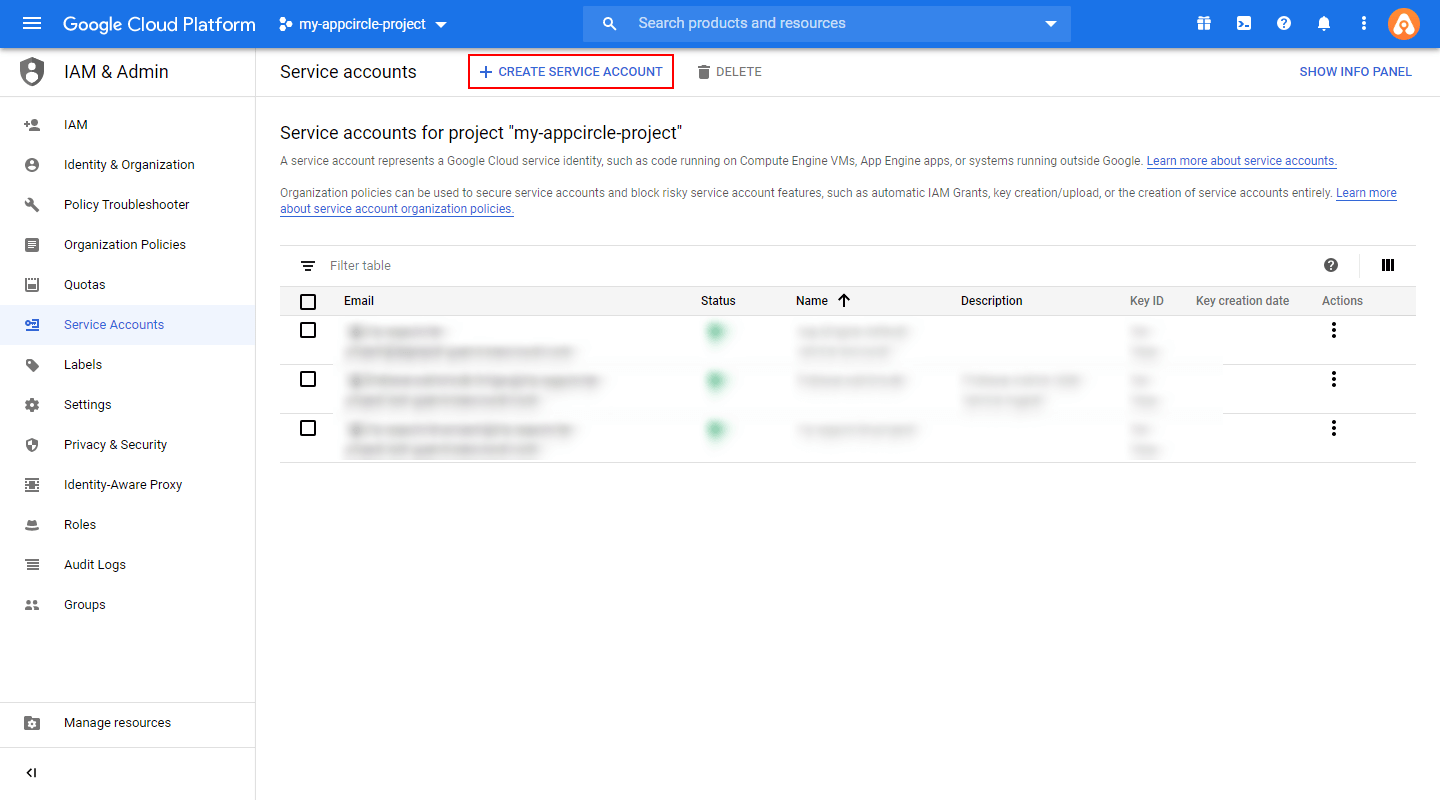This screenshot has width=1440, height=800.
Task: Click the filter table icon
Action: point(308,266)
